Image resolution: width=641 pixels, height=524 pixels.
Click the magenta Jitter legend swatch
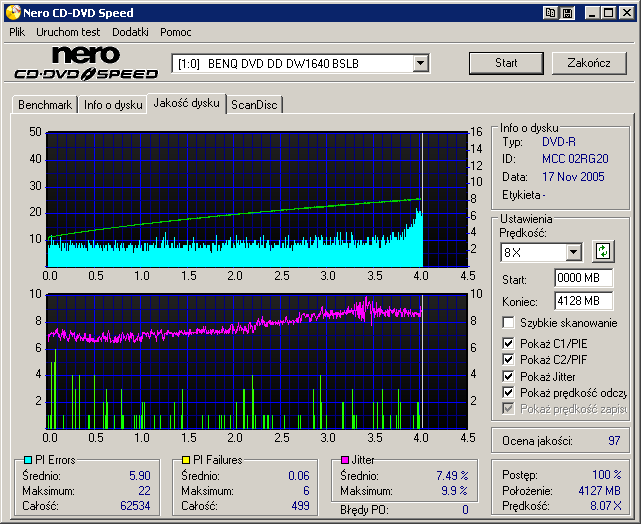[345, 460]
